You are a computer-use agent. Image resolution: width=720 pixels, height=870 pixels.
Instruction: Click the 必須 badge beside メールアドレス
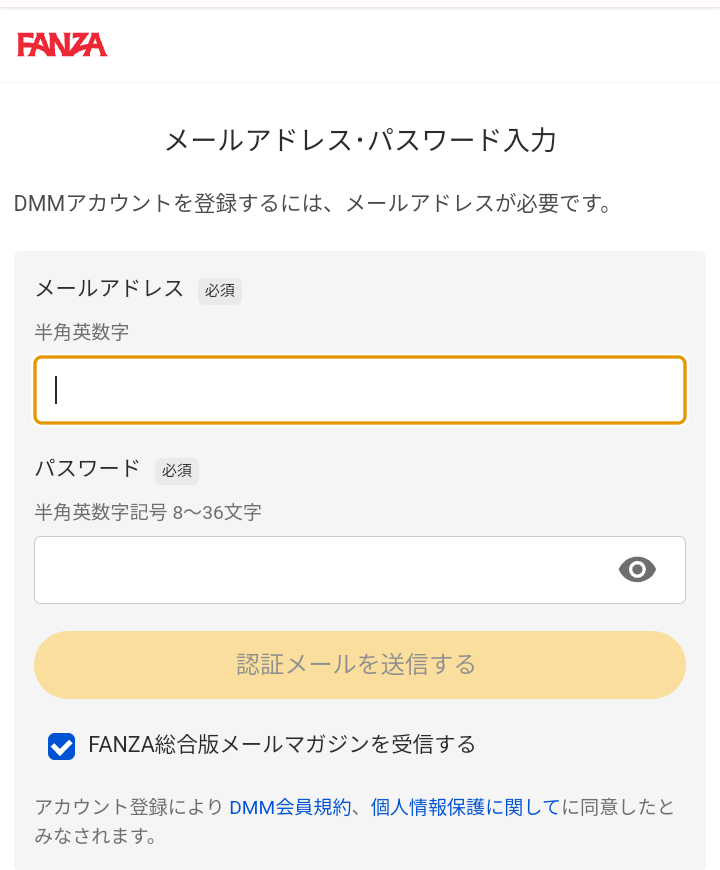pyautogui.click(x=220, y=291)
